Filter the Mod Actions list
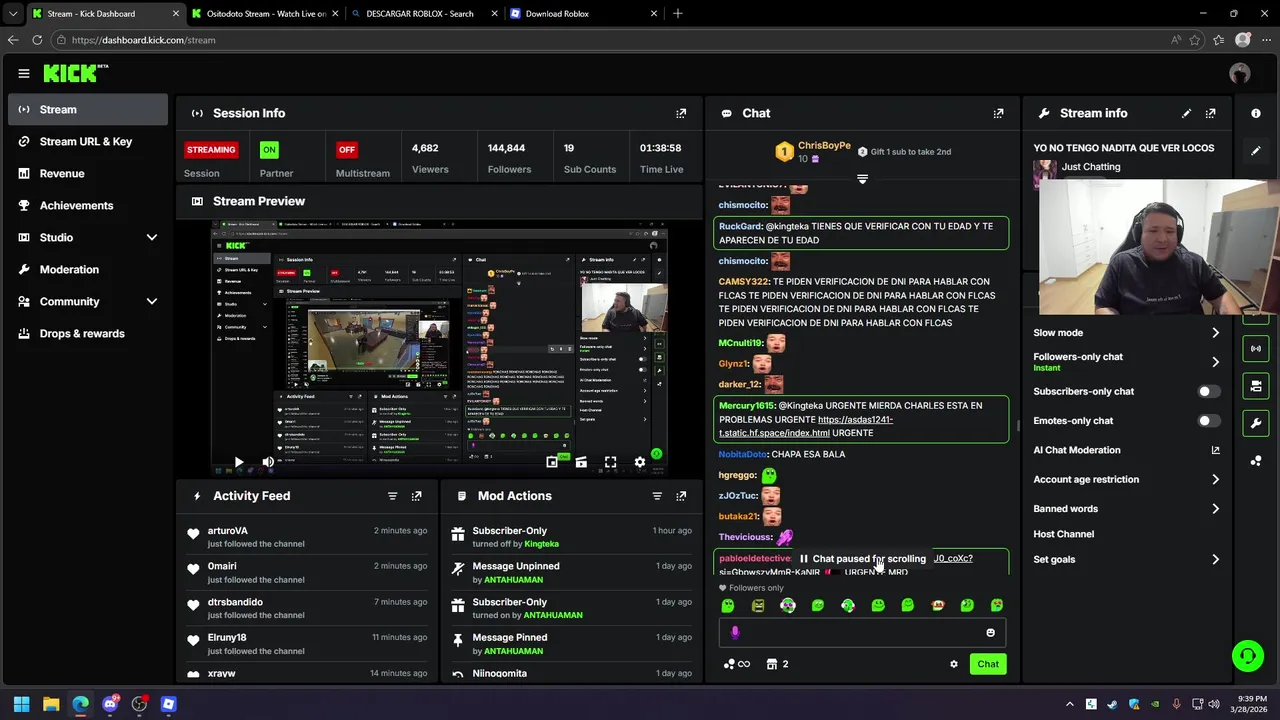Screen dimensions: 1280x720 click(657, 496)
